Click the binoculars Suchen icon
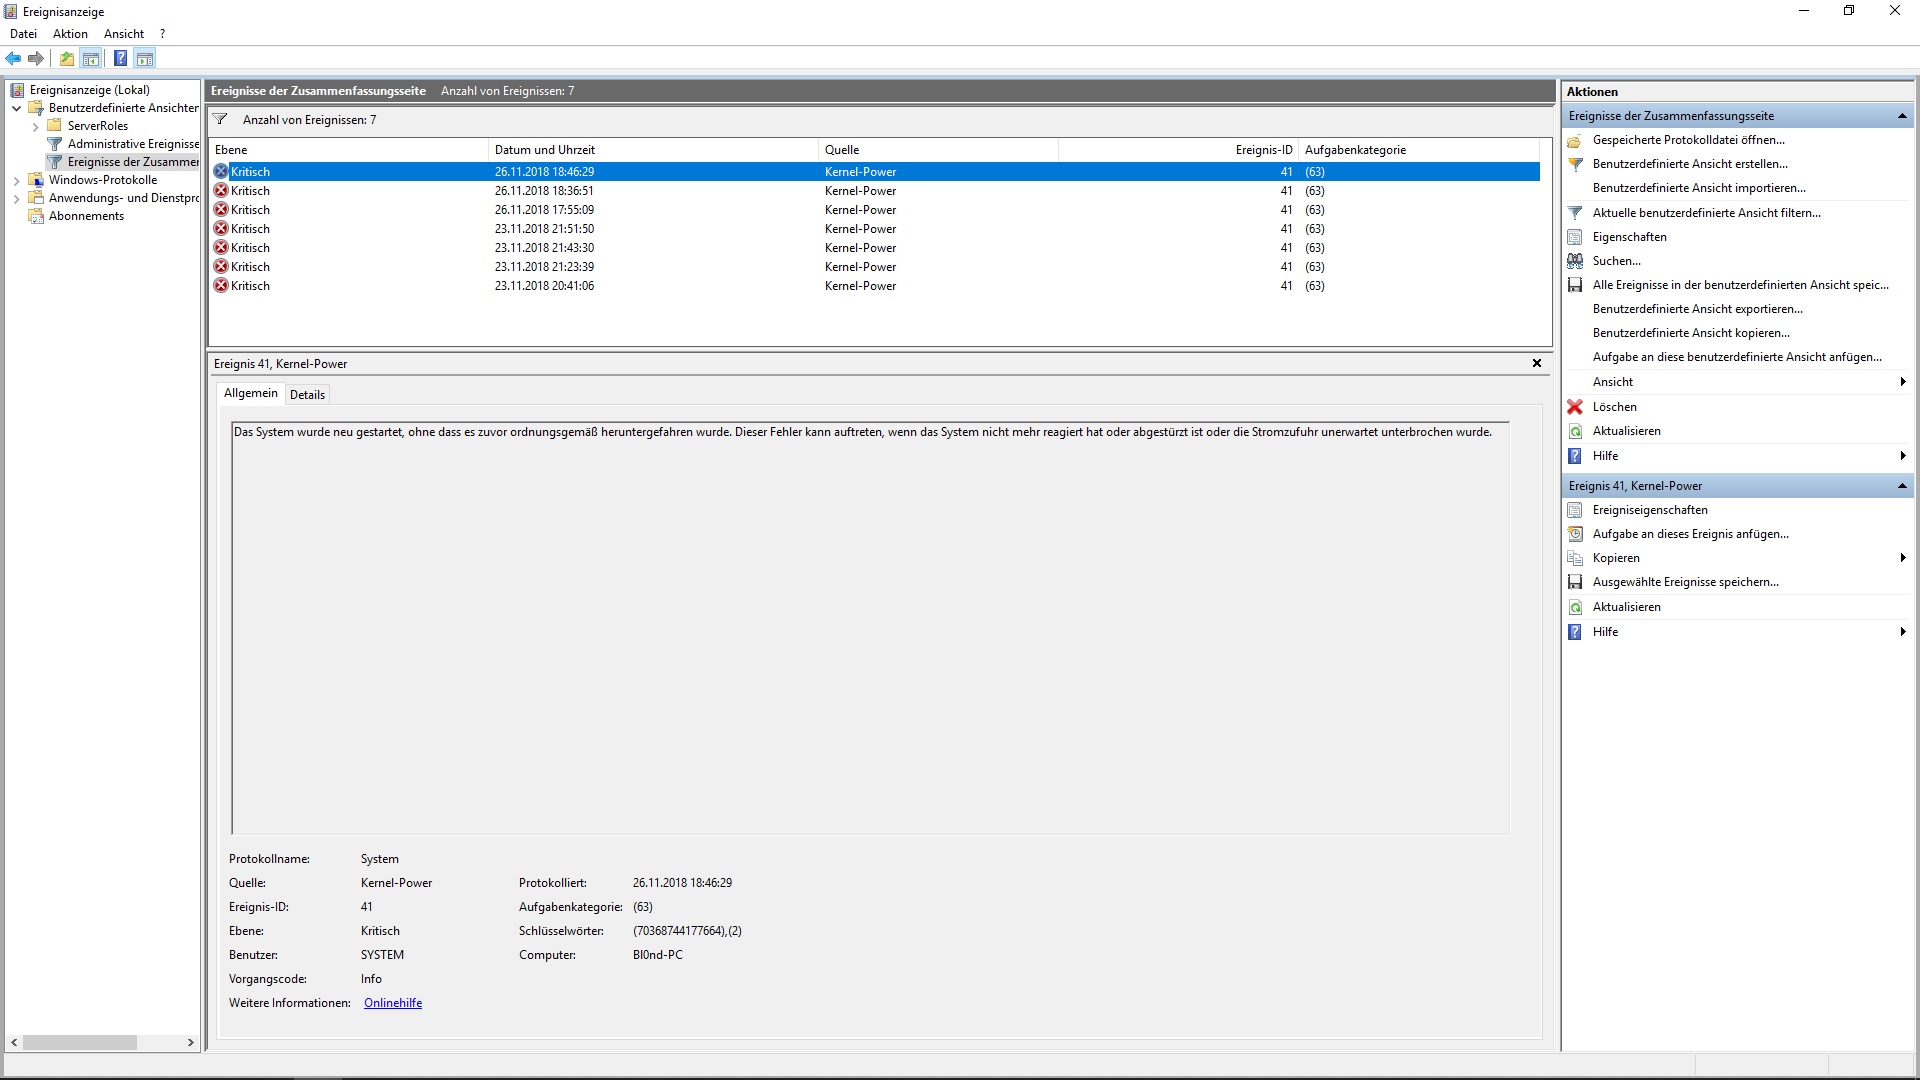1920x1080 pixels. pyautogui.click(x=1575, y=261)
